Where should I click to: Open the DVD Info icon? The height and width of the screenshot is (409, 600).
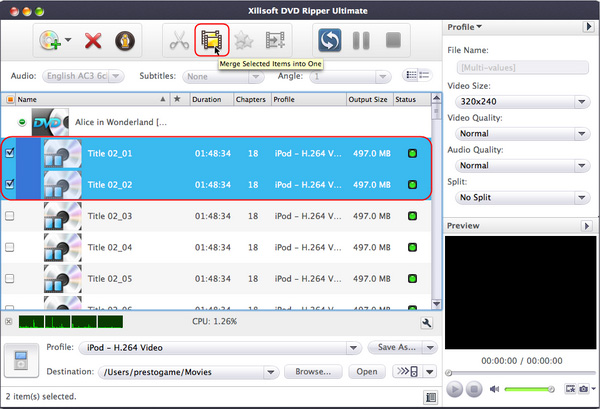pyautogui.click(x=125, y=41)
